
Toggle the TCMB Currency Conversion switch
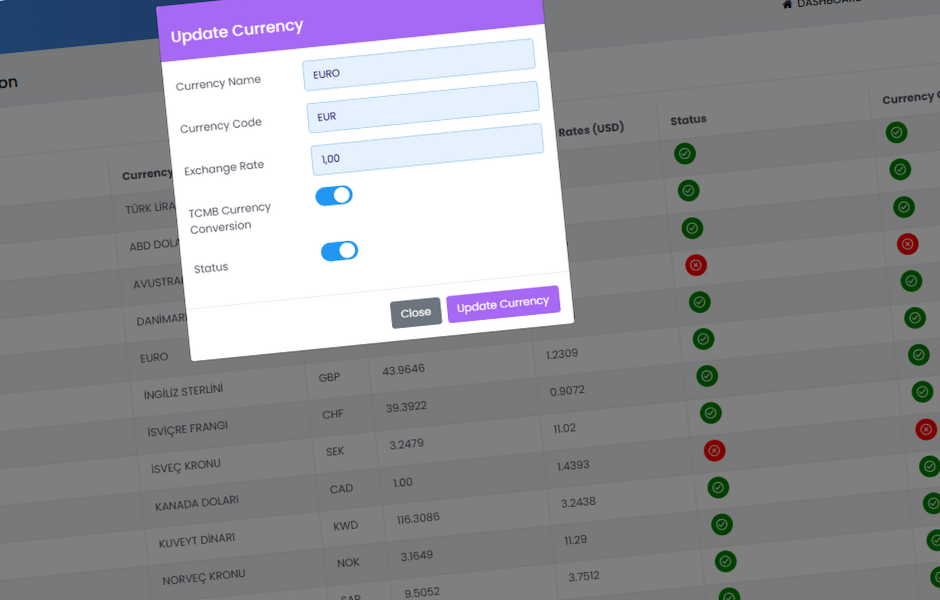334,195
